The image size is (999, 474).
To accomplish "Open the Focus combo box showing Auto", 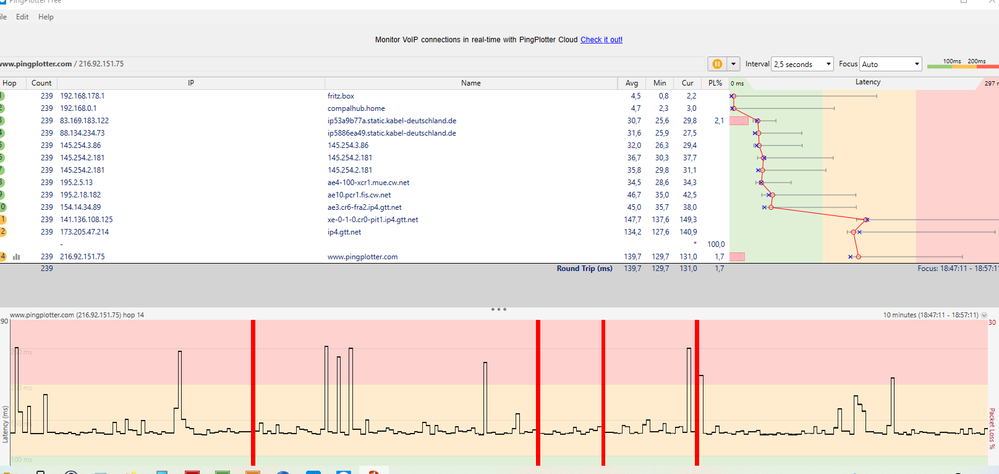I will [891, 64].
